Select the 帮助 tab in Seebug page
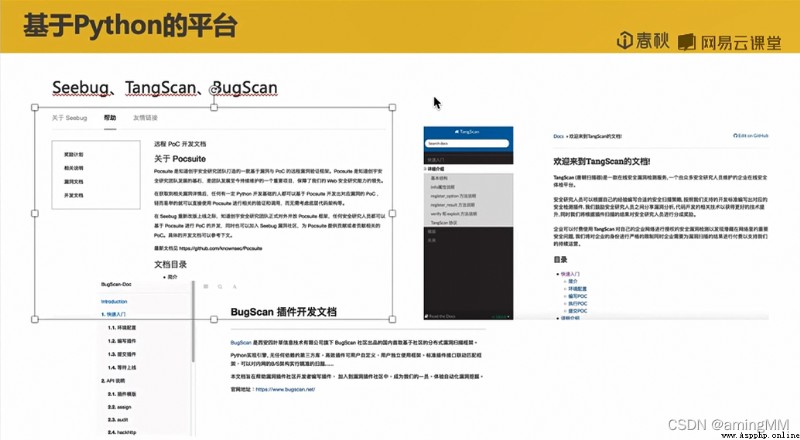The width and height of the screenshot is (800, 440). coord(110,118)
